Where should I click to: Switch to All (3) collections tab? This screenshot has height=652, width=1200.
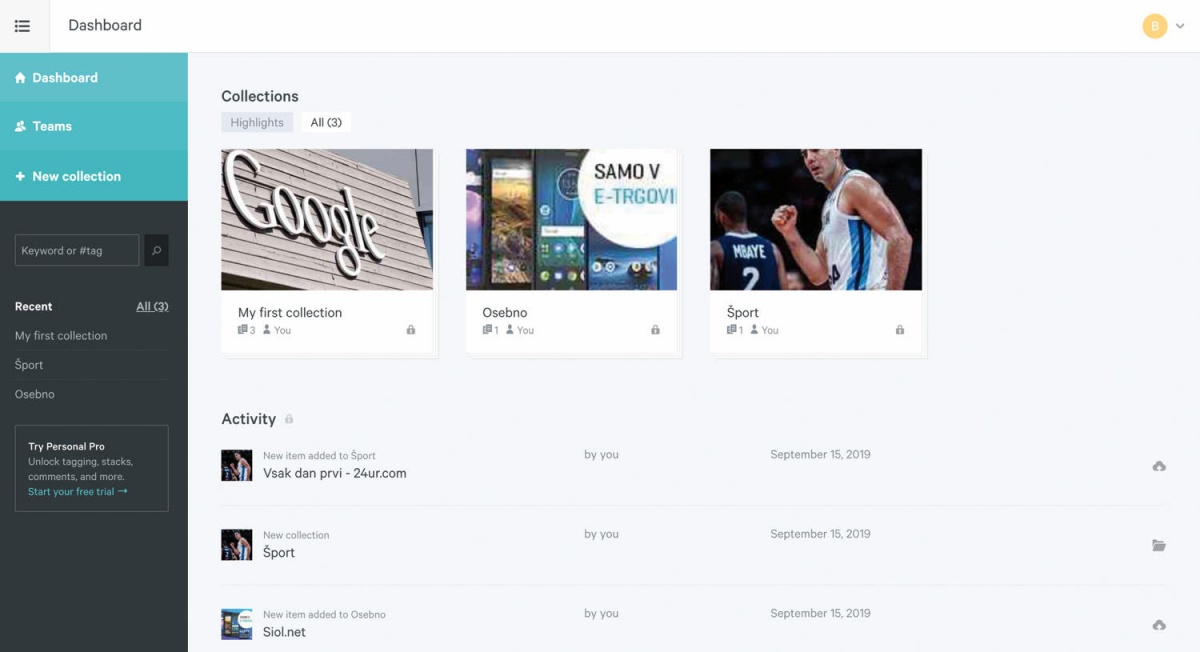pyautogui.click(x=326, y=122)
